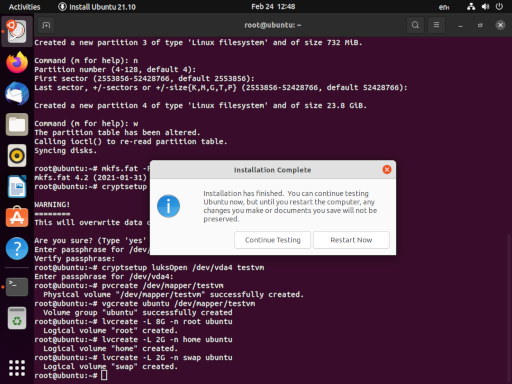Viewport: 512px width, 384px height.
Task: Open the Help question mark icon
Action: click(x=17, y=248)
